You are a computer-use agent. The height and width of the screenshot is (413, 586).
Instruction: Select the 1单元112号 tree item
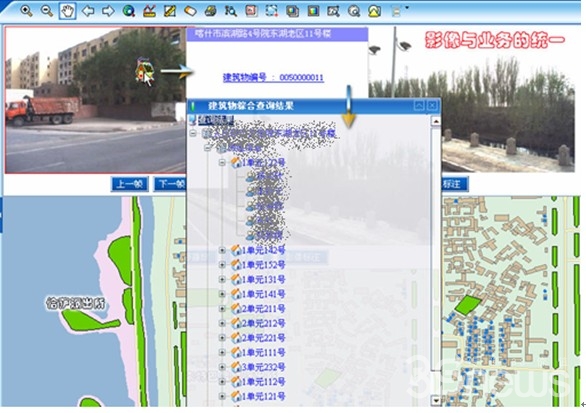pyautogui.click(x=263, y=382)
